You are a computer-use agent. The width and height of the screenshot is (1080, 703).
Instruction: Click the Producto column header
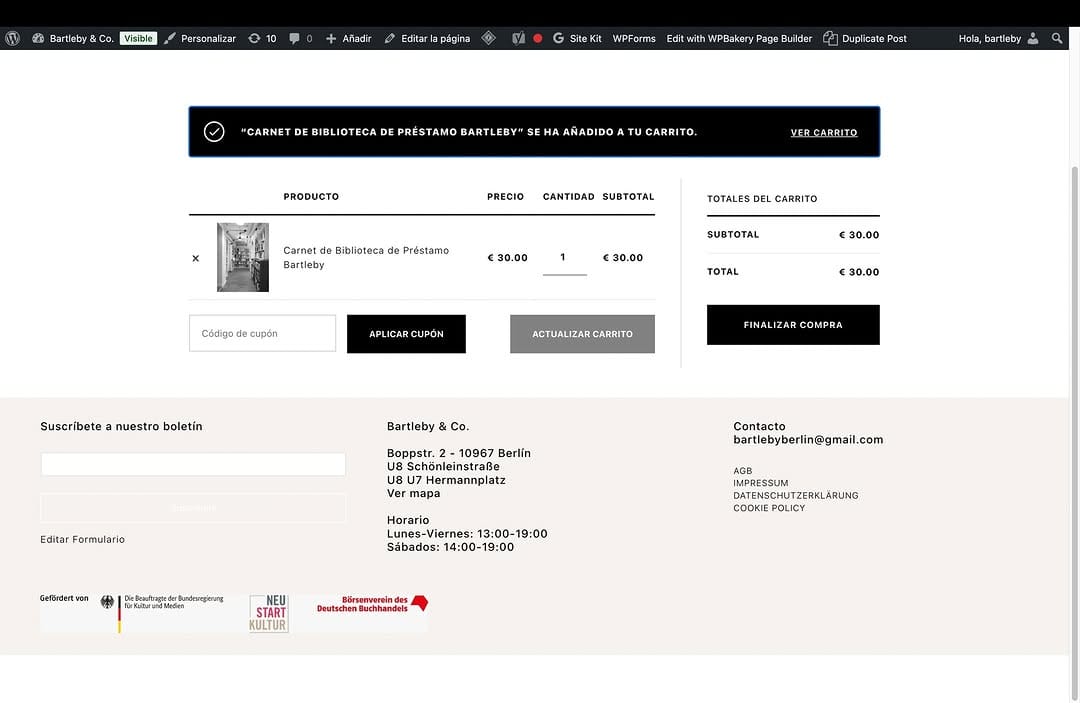(311, 197)
